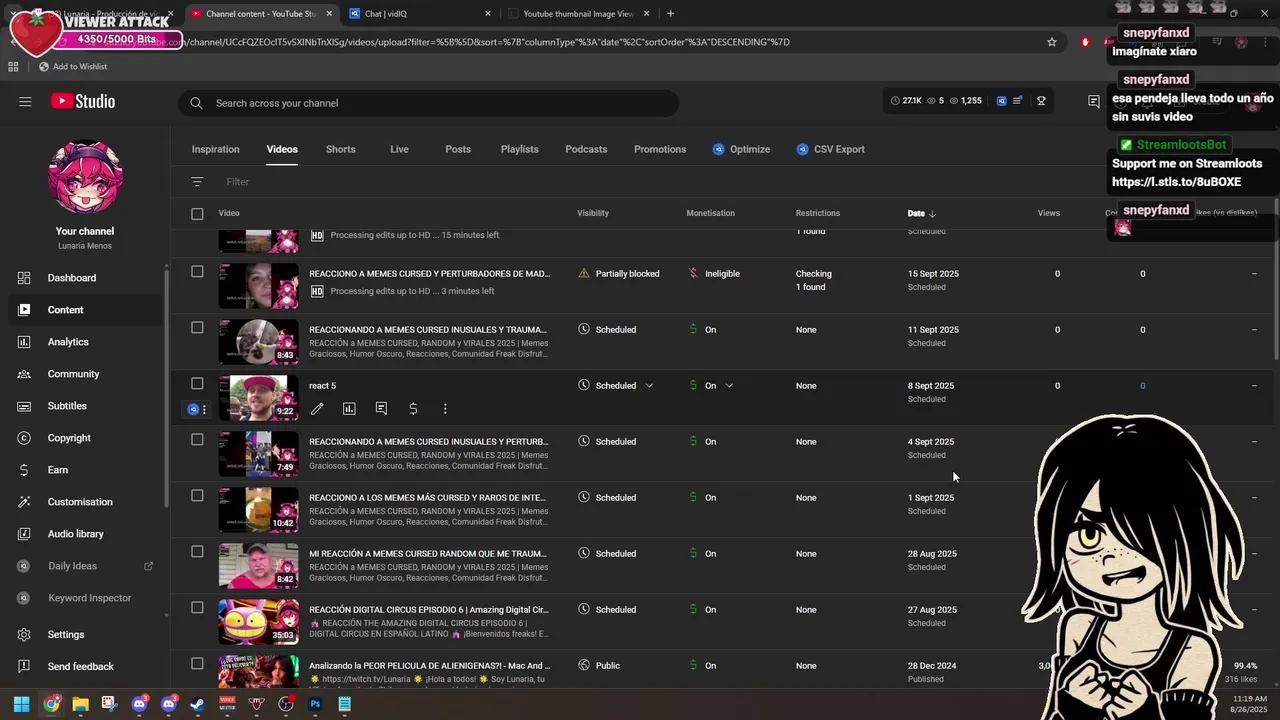The width and height of the screenshot is (1280, 720).
Task: Open a new browser tab with plus
Action: pos(670,14)
